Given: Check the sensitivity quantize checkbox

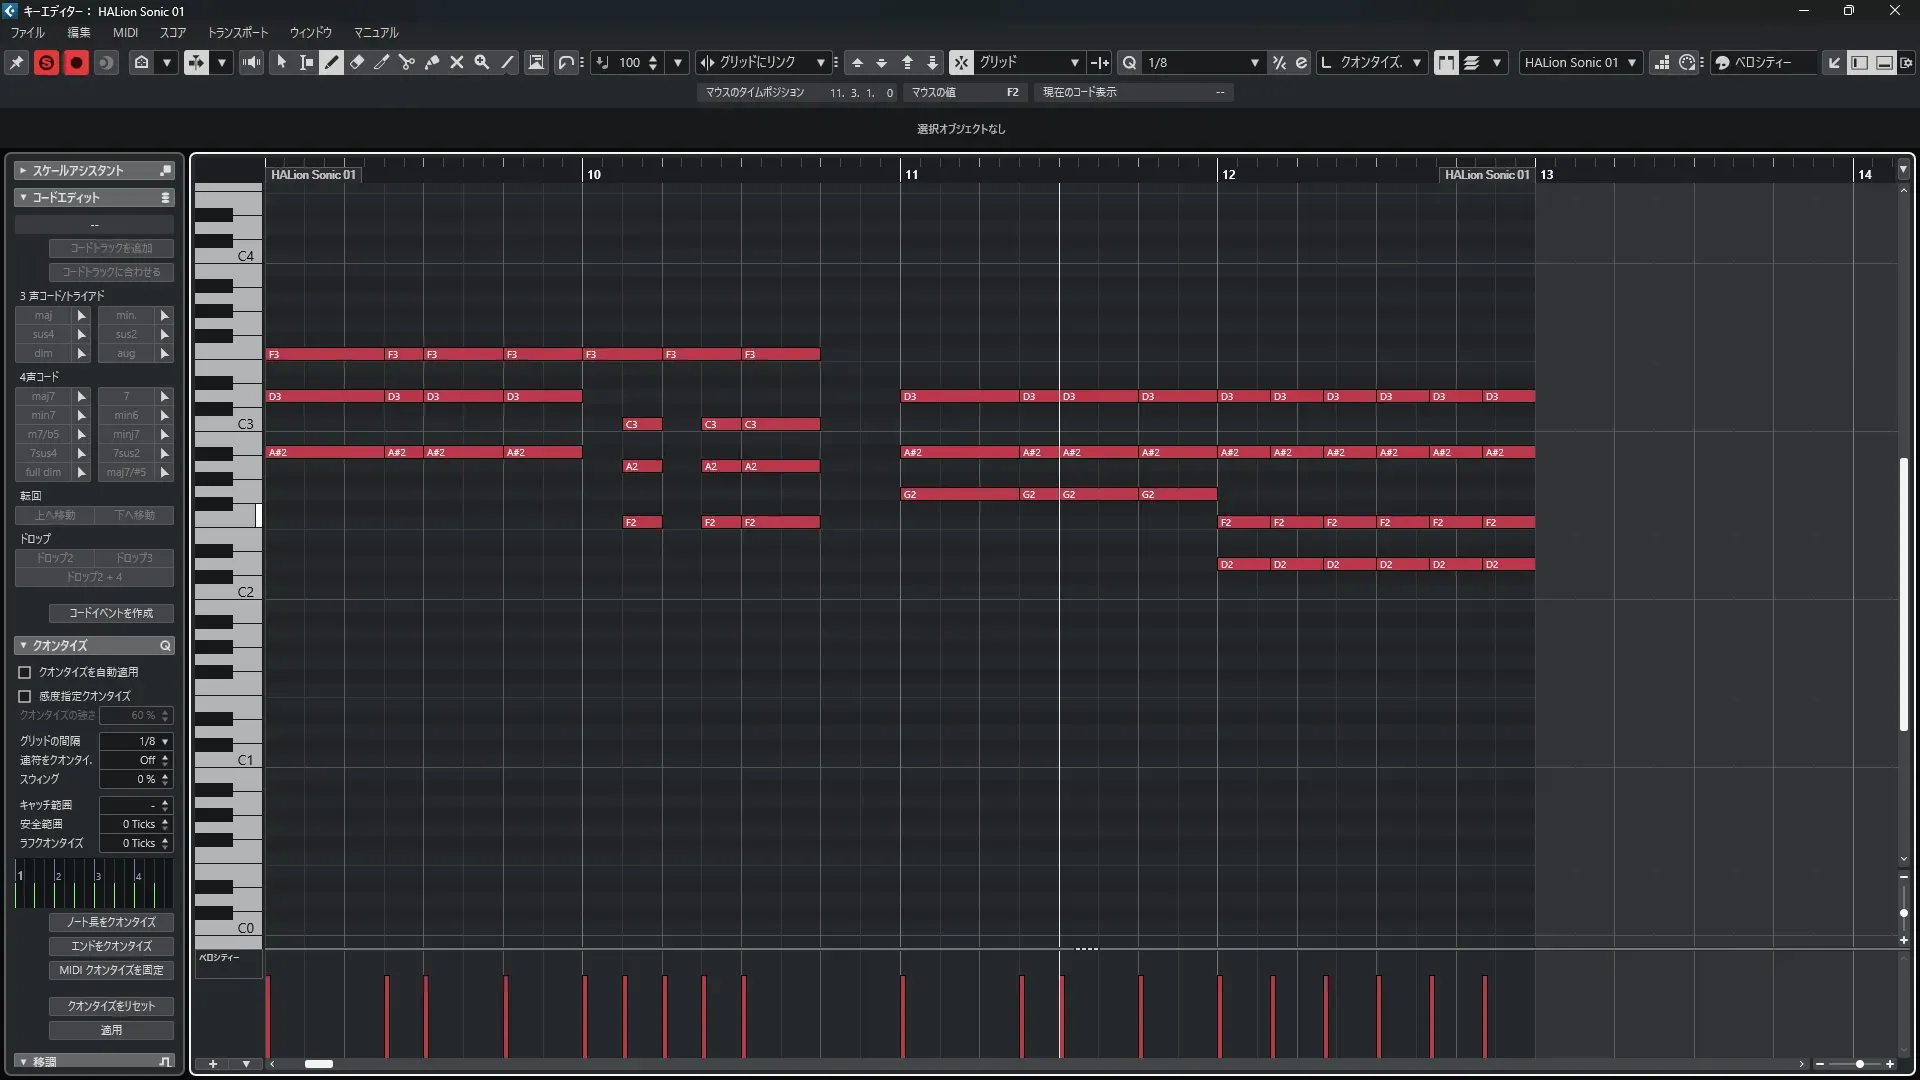Looking at the screenshot, I should click(25, 696).
